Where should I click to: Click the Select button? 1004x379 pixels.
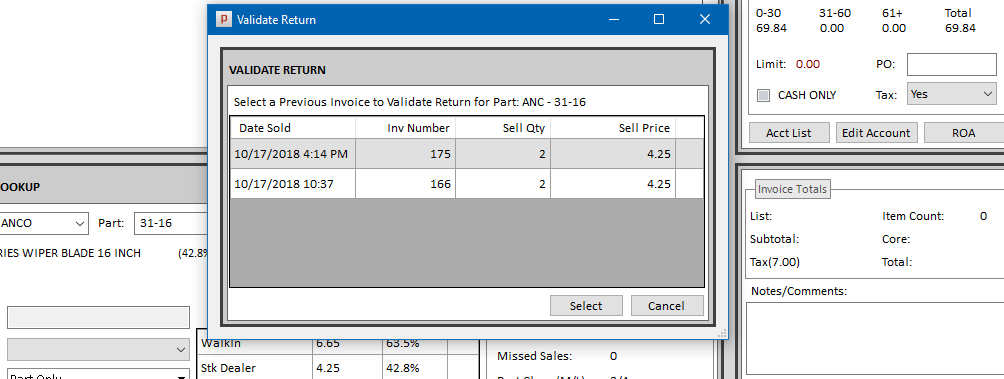coord(586,305)
